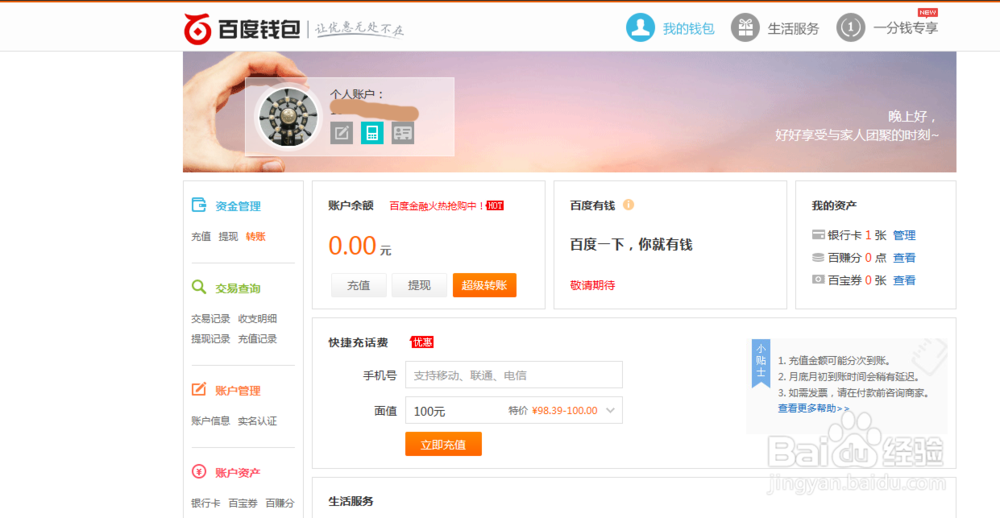Click the 交易查询 magnifier icon
This screenshot has width=1000, height=518.
click(199, 288)
